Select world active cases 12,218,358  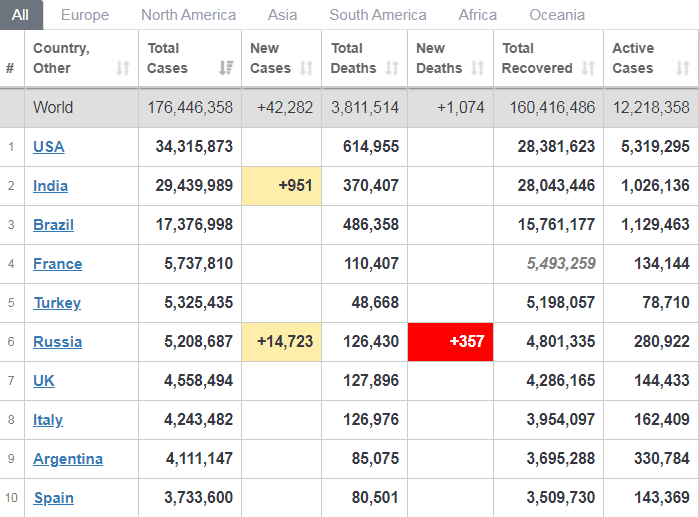coord(651,108)
